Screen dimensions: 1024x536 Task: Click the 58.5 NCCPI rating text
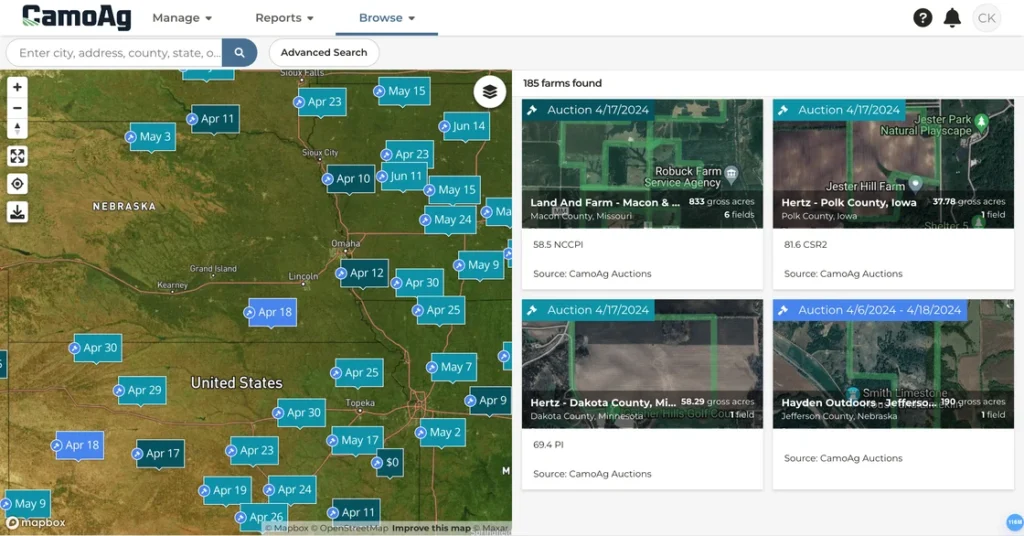coord(558,245)
